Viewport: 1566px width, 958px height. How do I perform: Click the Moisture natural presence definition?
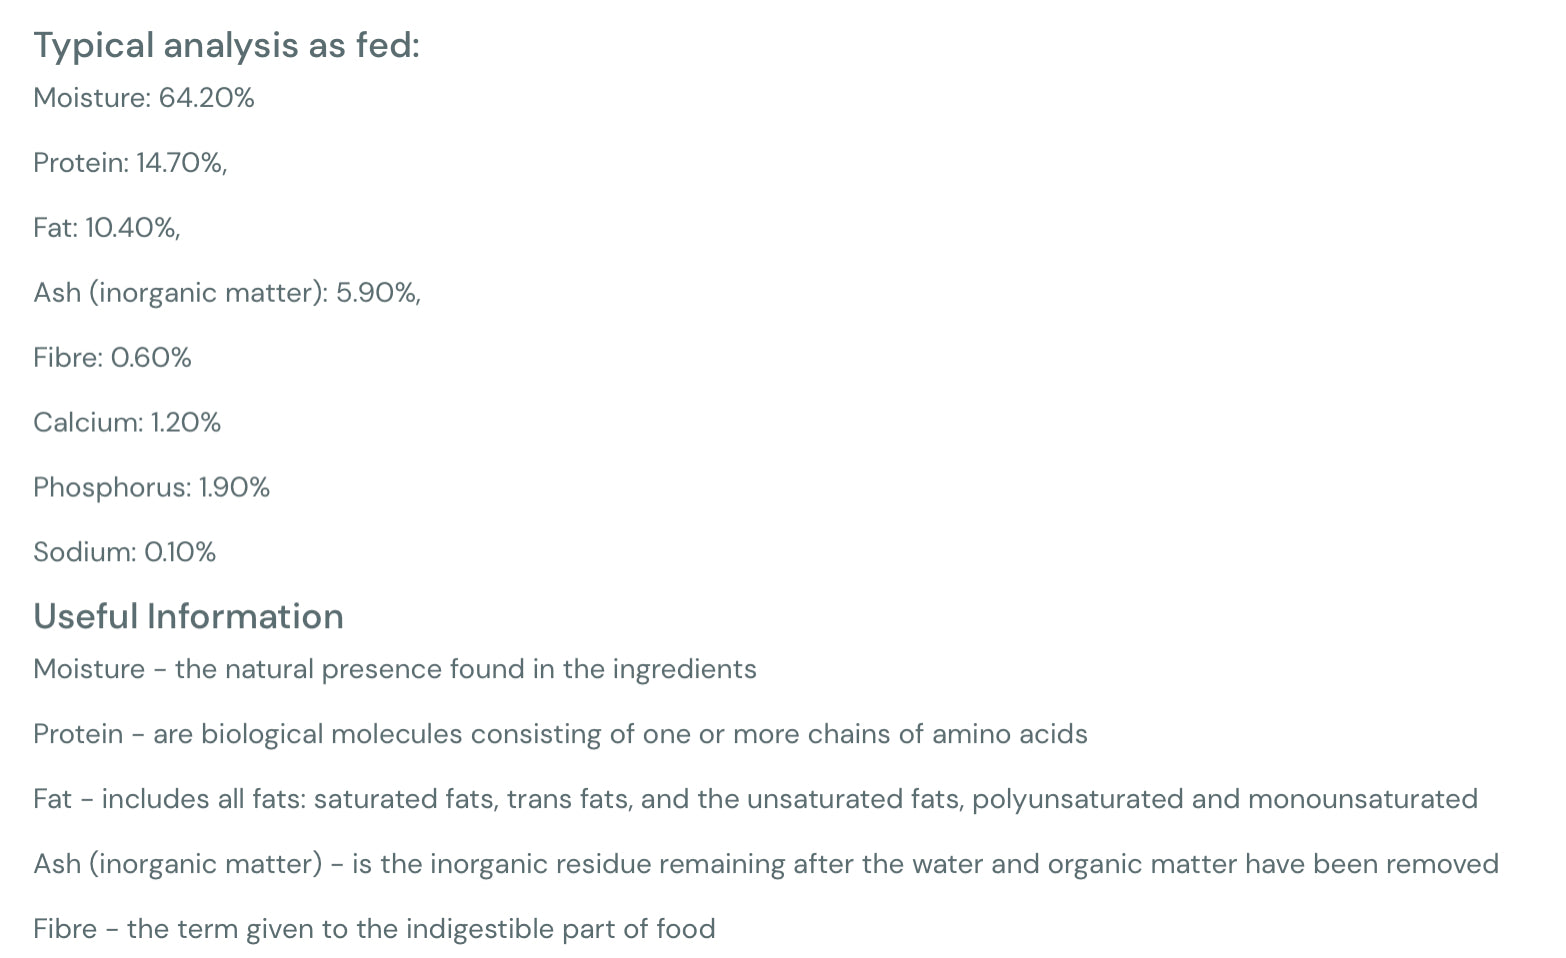point(395,669)
